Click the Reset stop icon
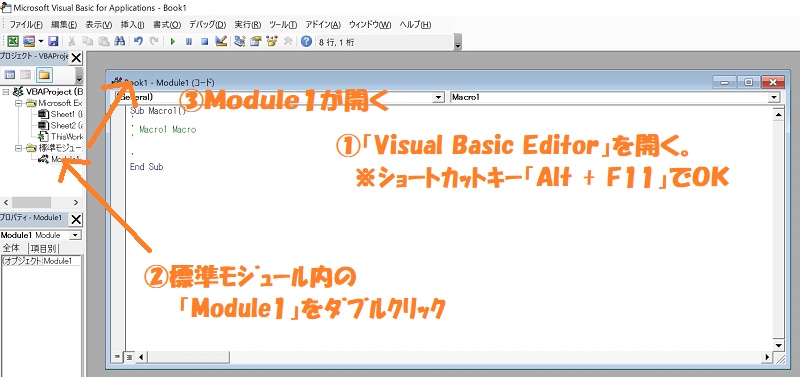800x377 pixels. coord(205,41)
